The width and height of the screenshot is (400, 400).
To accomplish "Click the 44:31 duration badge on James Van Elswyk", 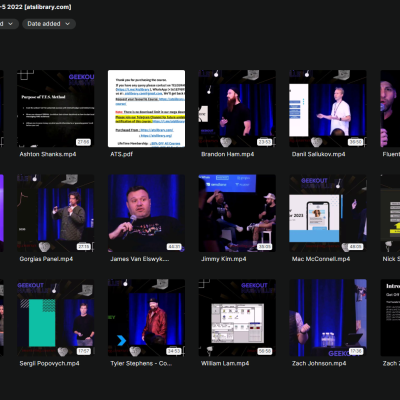I will 174,247.
